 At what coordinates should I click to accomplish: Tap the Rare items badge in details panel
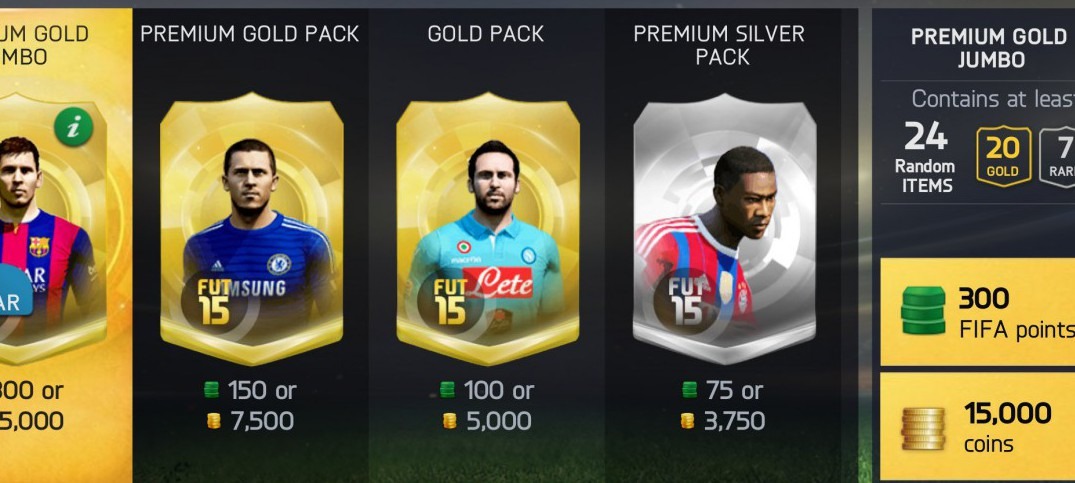1057,156
